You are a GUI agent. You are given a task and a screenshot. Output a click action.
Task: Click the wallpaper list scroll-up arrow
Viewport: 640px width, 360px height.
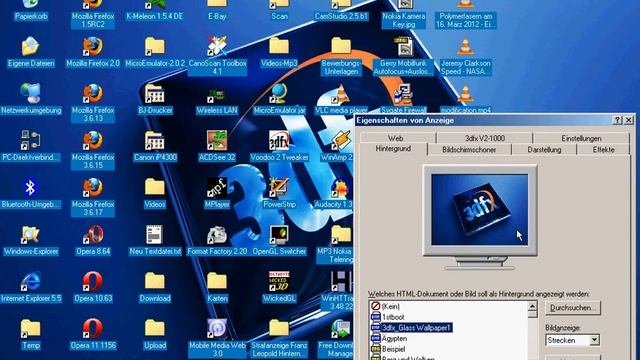point(532,306)
